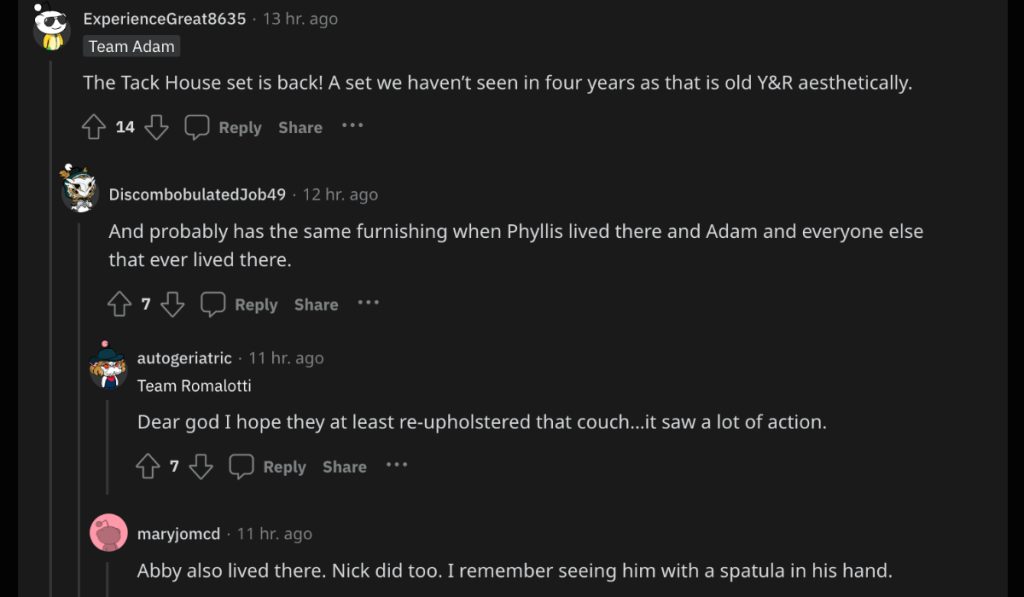1024x597 pixels.
Task: Downvote DiscombobulatedJob49's comment
Action: coord(173,304)
